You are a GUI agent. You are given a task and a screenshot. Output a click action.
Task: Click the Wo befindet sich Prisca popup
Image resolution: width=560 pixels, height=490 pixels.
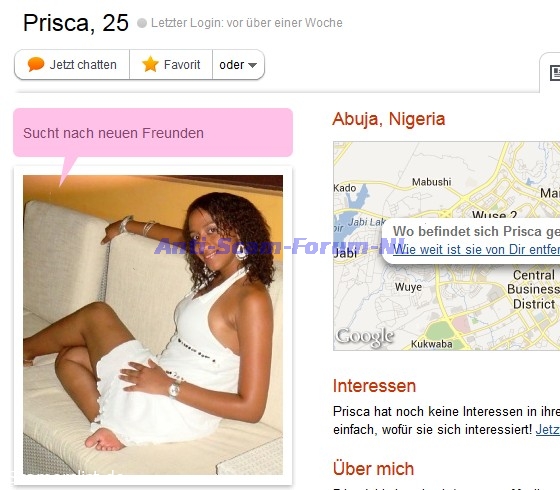471,240
